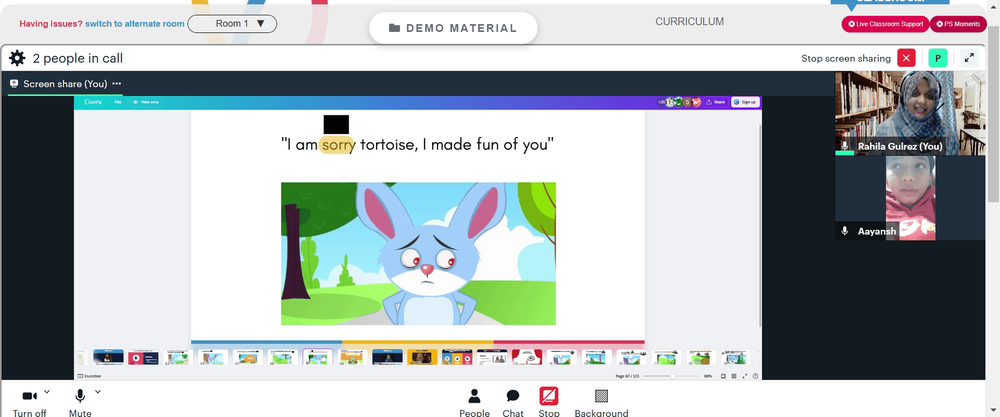The width and height of the screenshot is (1000, 417).
Task: Open the Screen share three-dot menu
Action: [x=117, y=84]
